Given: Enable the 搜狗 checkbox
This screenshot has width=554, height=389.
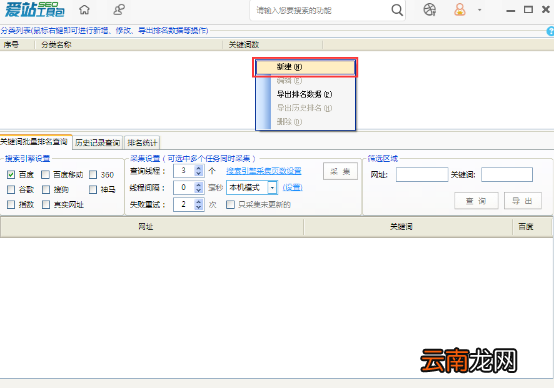Looking at the screenshot, I should [x=46, y=190].
